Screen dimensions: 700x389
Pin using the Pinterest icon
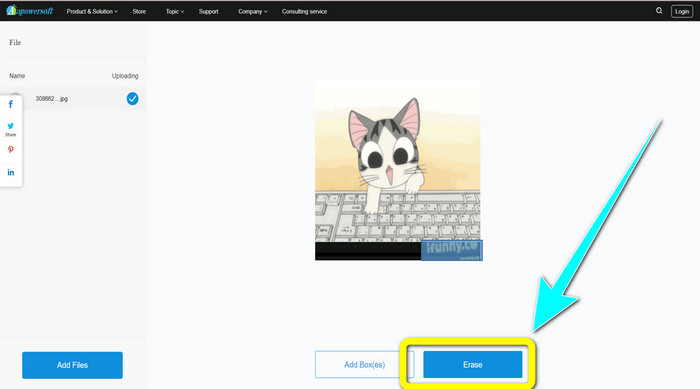[x=11, y=150]
